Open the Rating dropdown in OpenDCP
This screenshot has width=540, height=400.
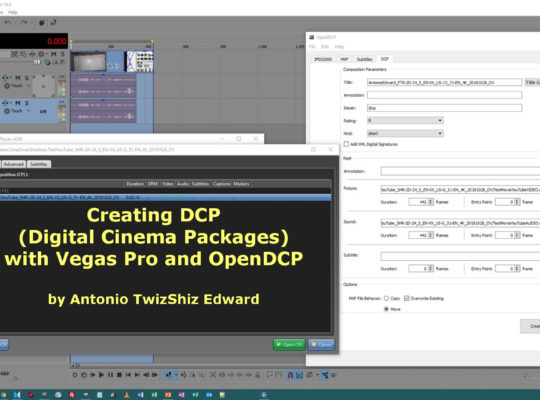pos(405,121)
